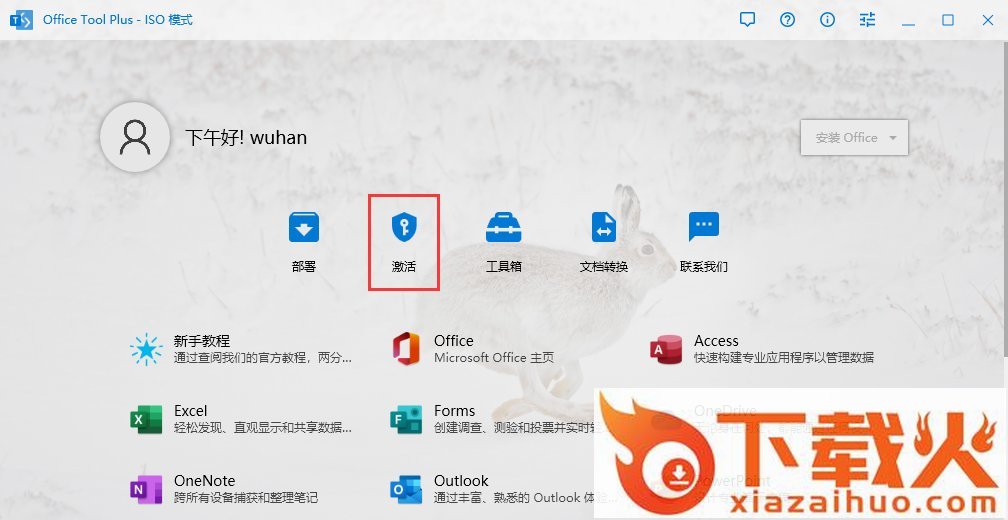Open the 新手教程 tutorial link
The image size is (1008, 520).
201,341
